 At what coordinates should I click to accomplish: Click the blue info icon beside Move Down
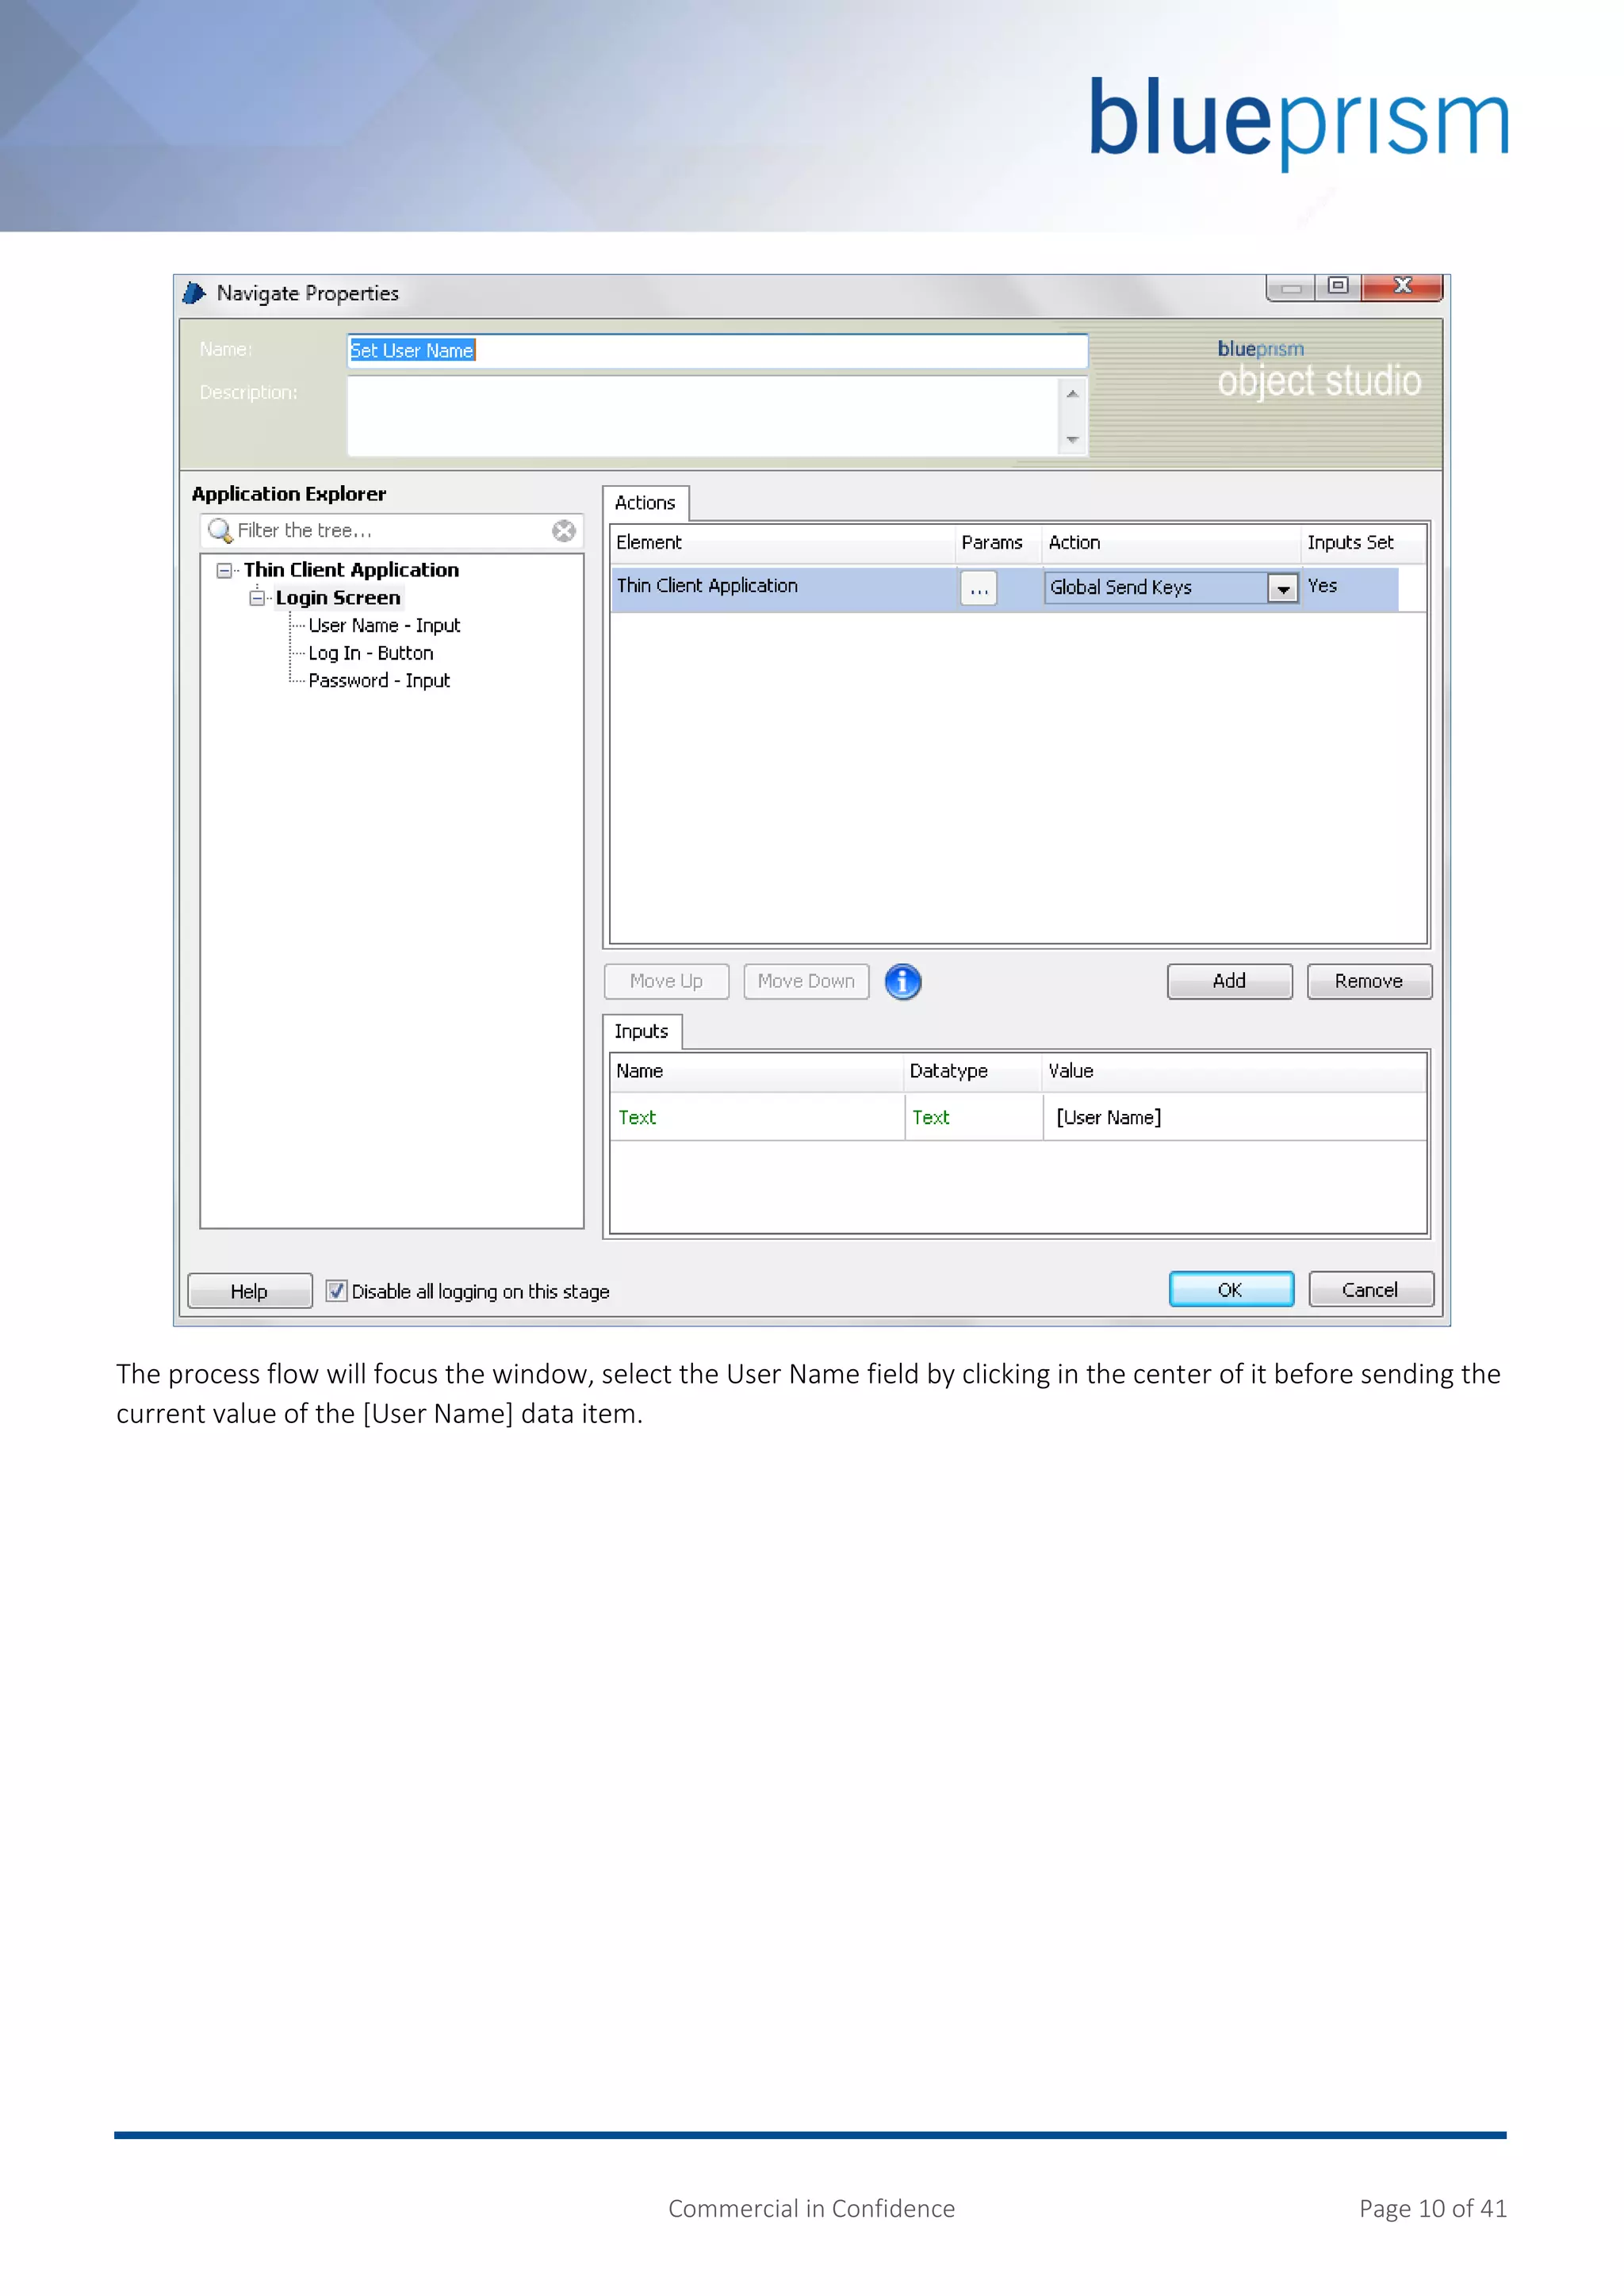[x=902, y=981]
